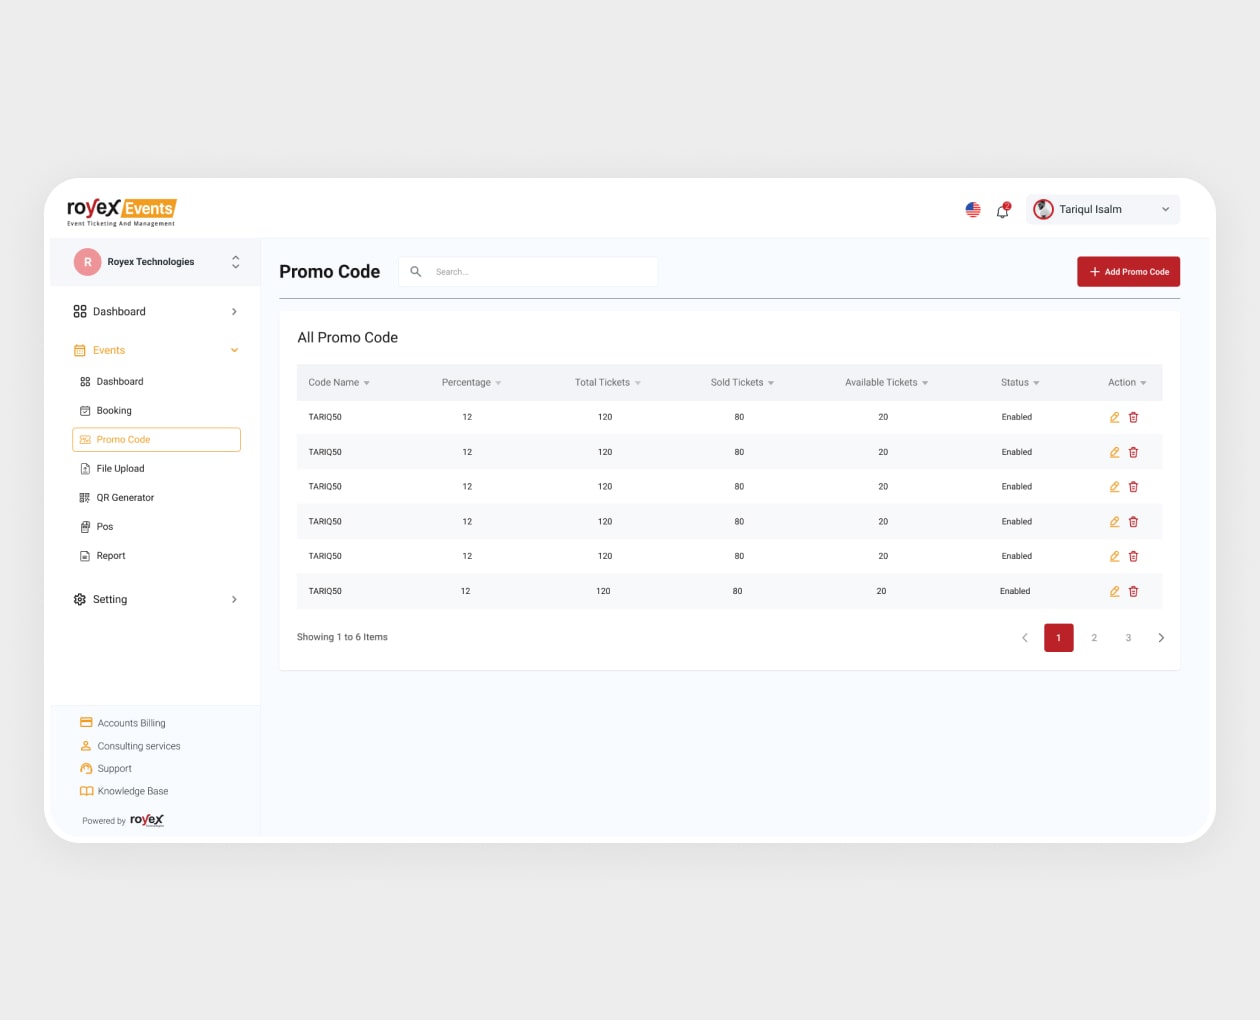Click the notification bell icon
Screen dimensions: 1260x1020
pos(1002,210)
